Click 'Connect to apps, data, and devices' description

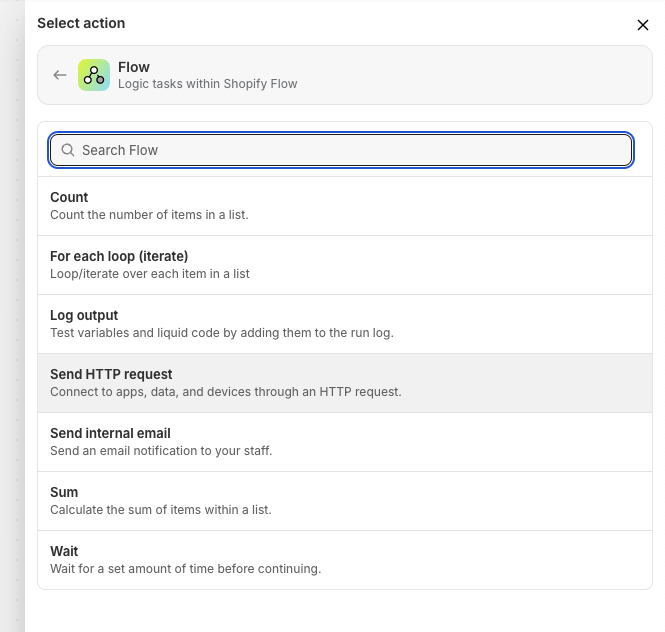tap(225, 392)
